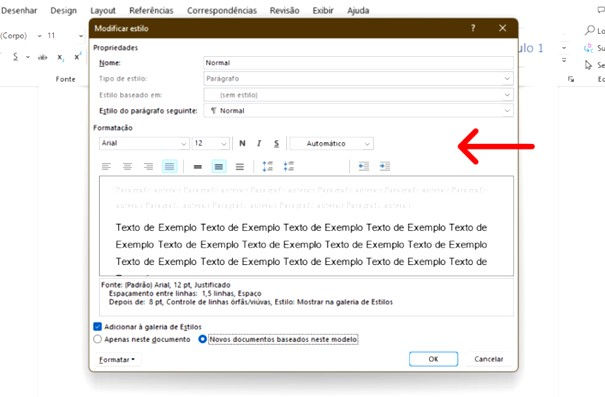Click Selecionar cursor icon in ribbon
605x397 pixels.
(588, 65)
